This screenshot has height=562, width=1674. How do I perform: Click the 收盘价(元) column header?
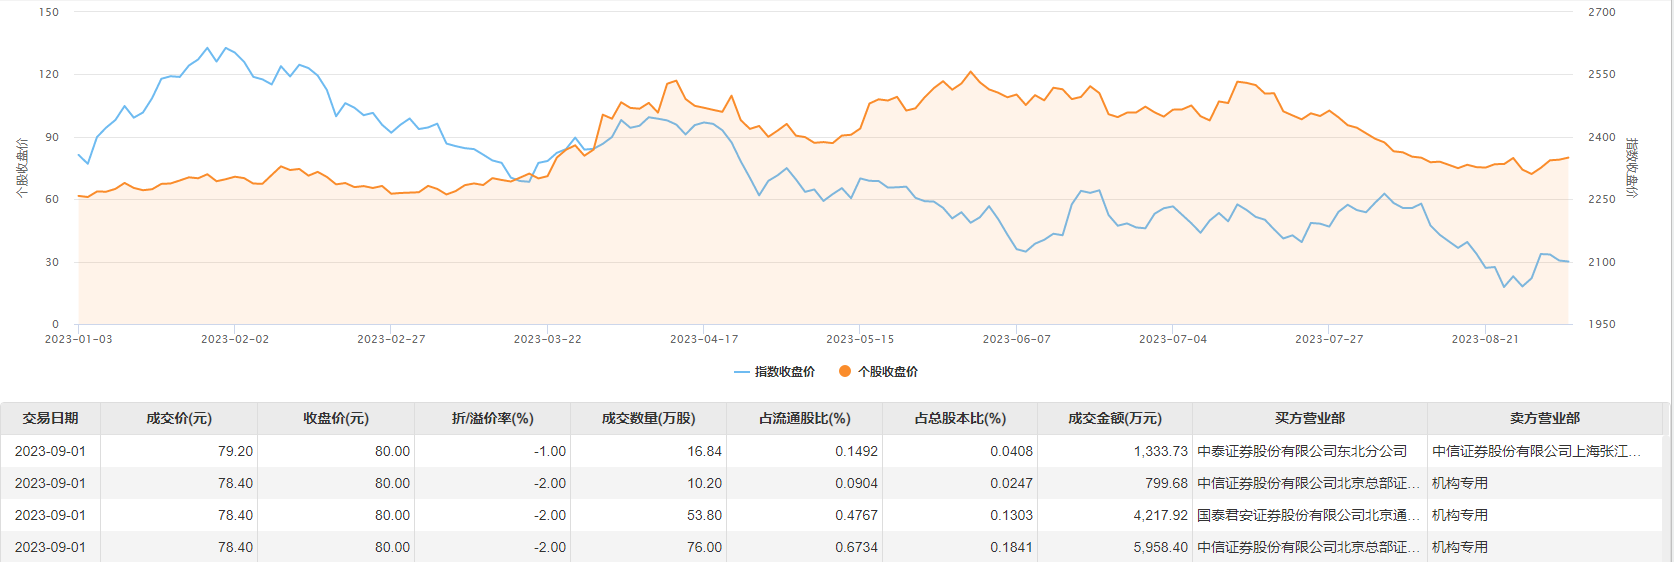click(336, 419)
